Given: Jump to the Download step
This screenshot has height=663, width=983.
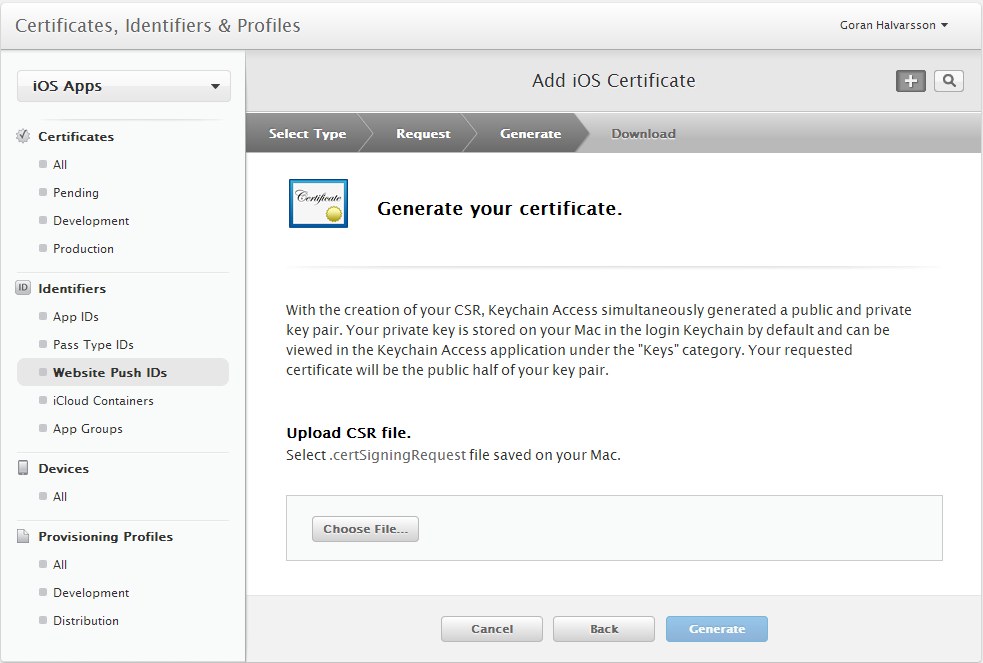Looking at the screenshot, I should [x=643, y=132].
